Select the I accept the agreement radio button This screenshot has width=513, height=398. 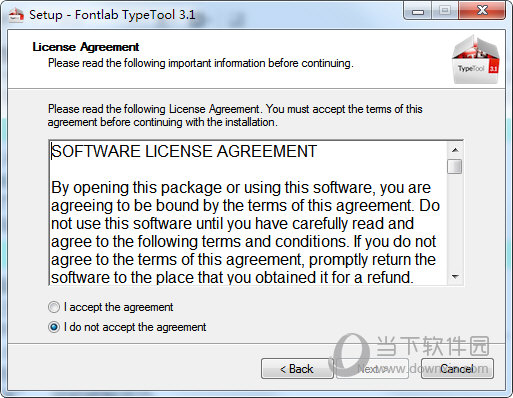pyautogui.click(x=54, y=307)
